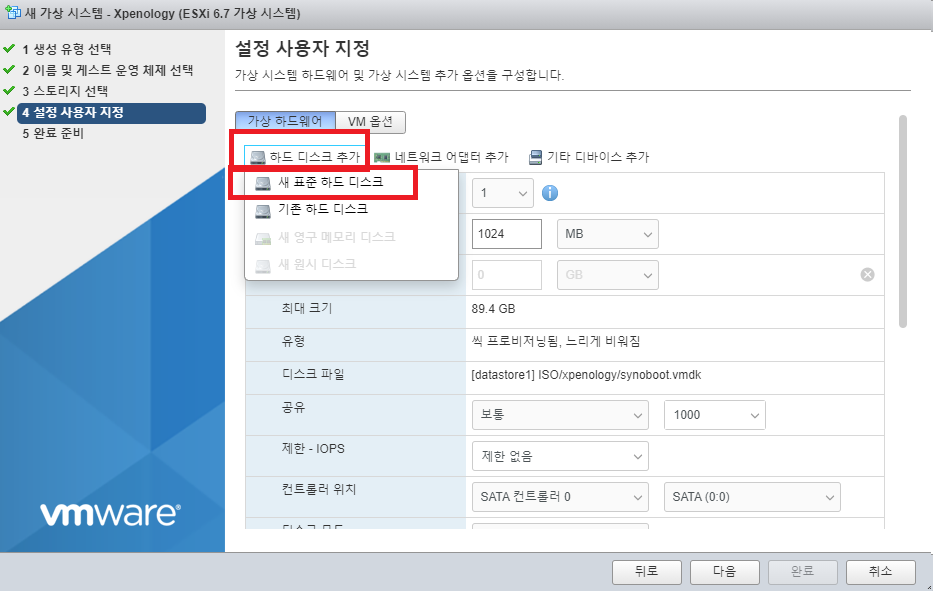Open the memory unit MB dropdown

pyautogui.click(x=608, y=234)
